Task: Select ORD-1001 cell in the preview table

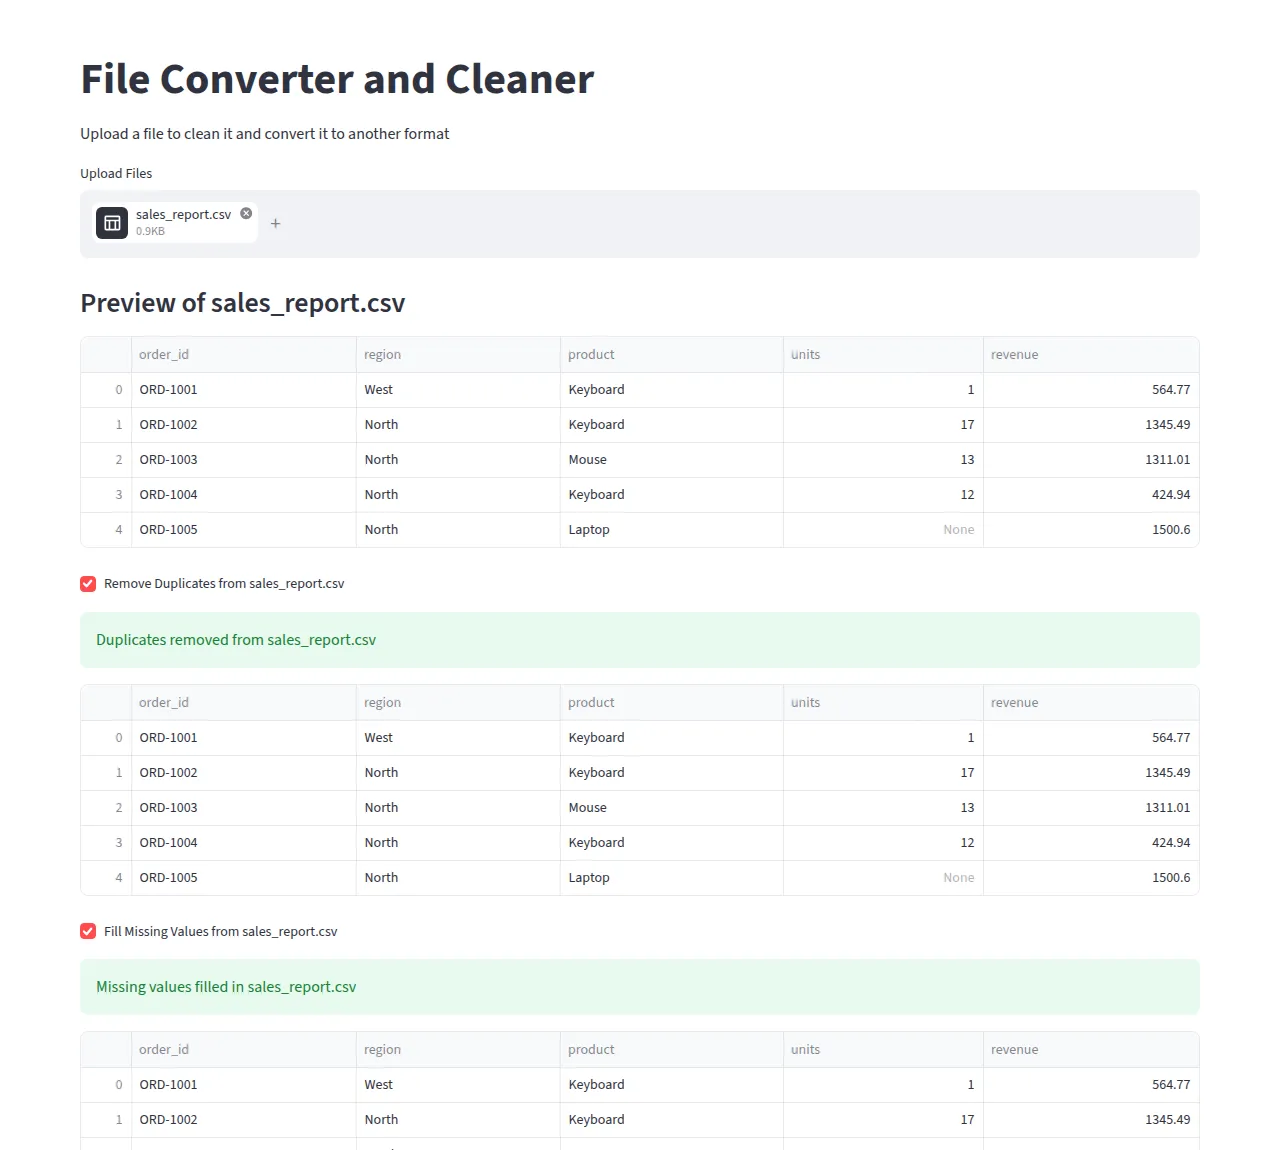Action: pyautogui.click(x=243, y=390)
